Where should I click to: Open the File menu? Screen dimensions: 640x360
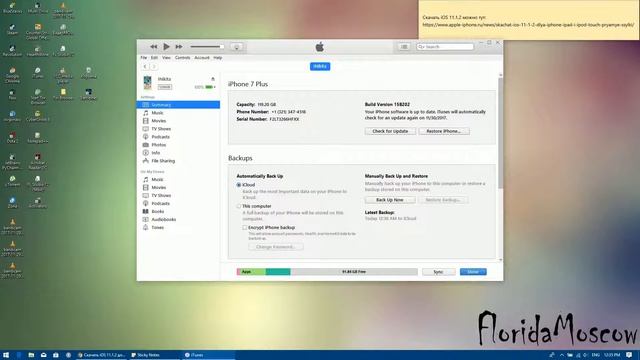click(x=144, y=58)
